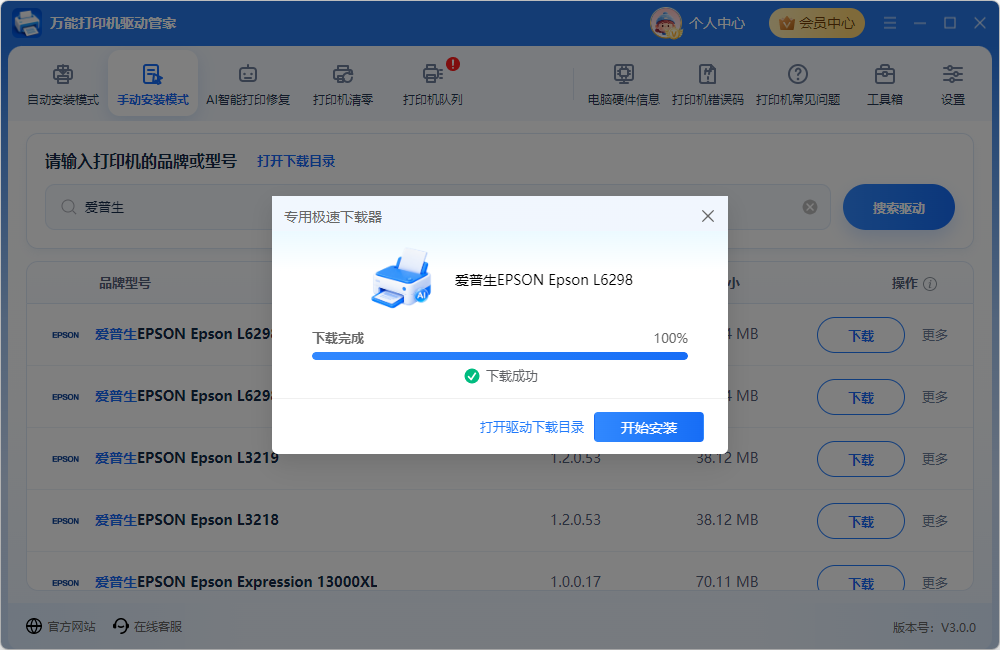Click the app printer logo icon
1000x650 pixels.
27,23
